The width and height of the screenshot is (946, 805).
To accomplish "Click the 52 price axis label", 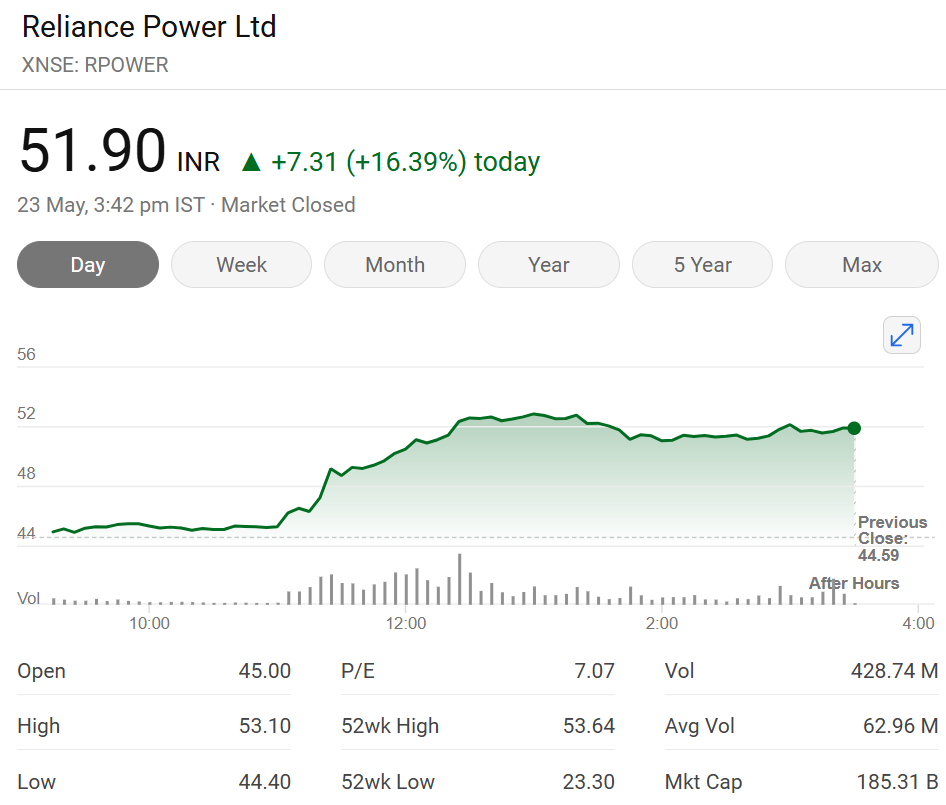I will [27, 413].
